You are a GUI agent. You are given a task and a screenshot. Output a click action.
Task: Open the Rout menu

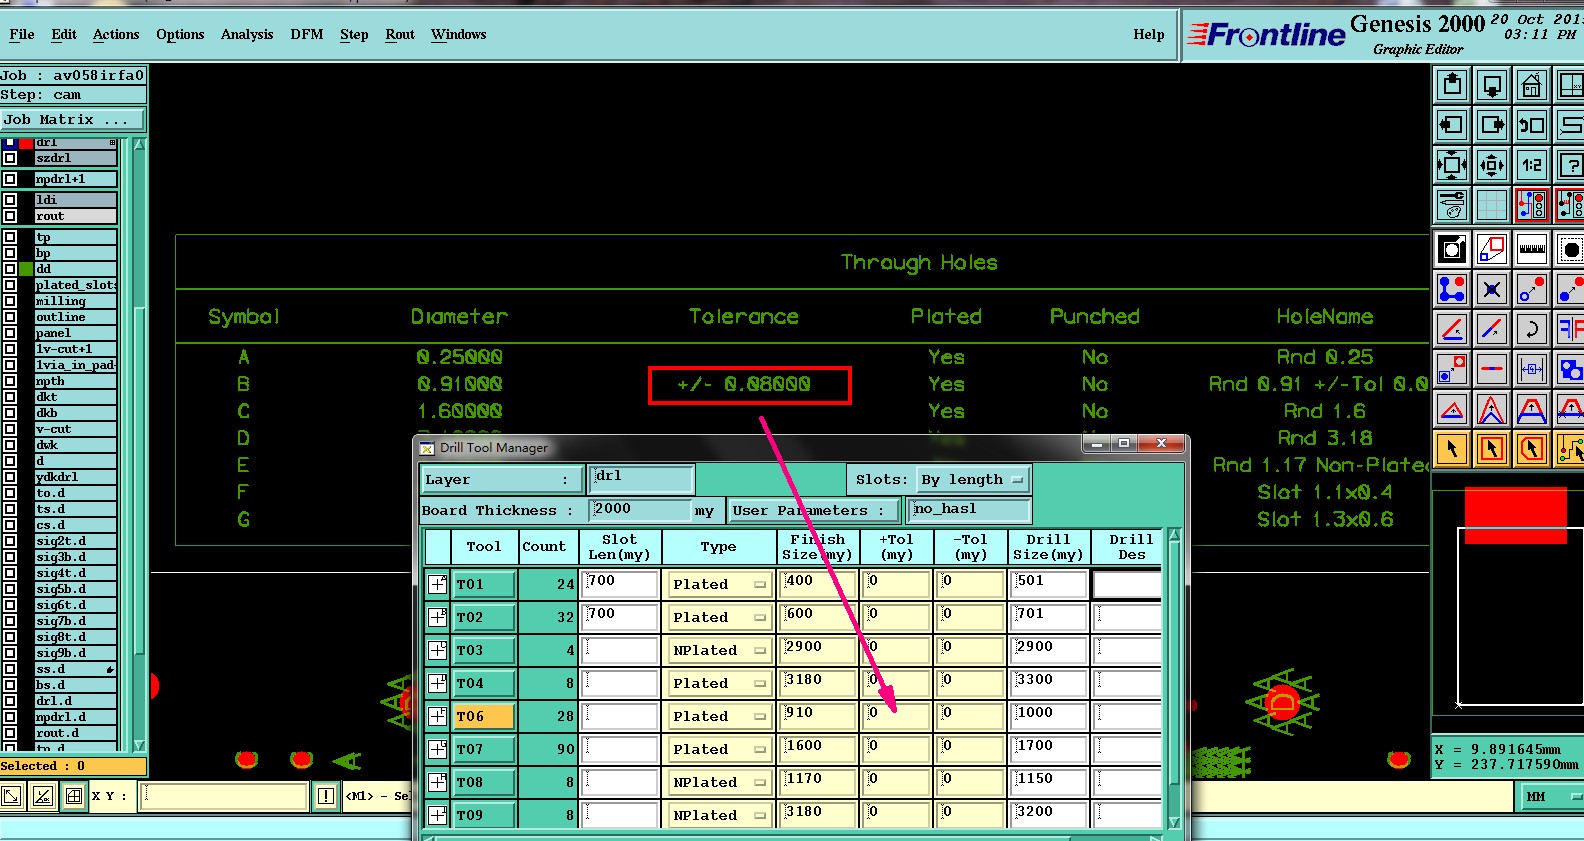[400, 34]
